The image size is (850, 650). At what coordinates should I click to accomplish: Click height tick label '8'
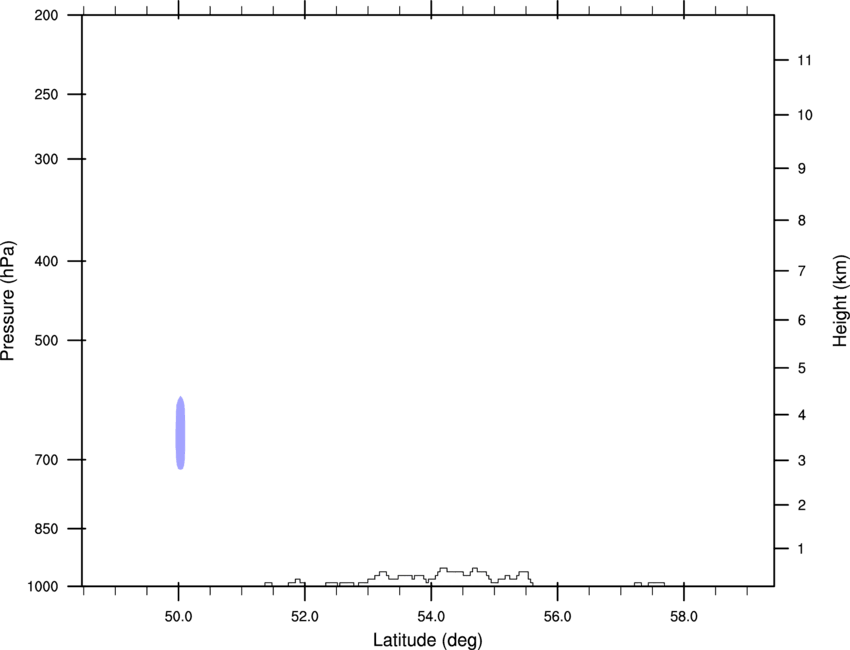pos(802,220)
